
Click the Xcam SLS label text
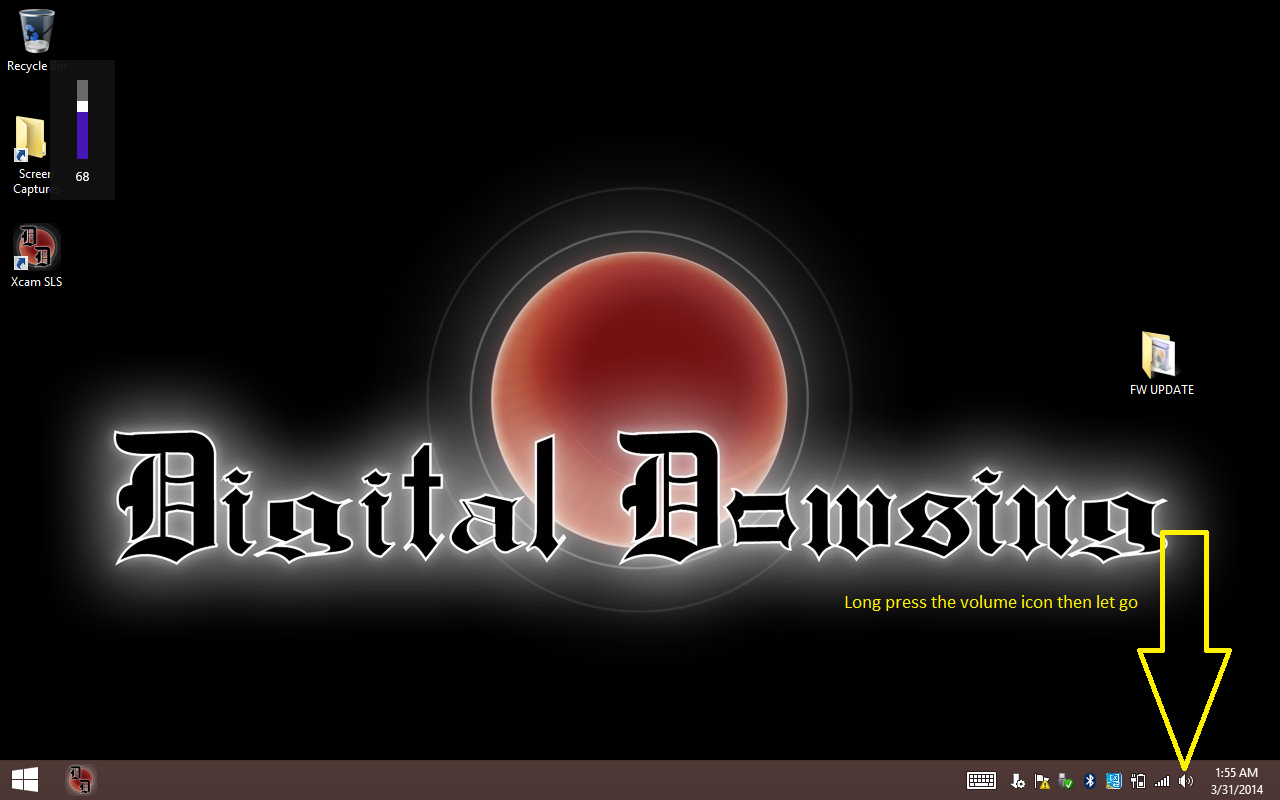(x=37, y=282)
